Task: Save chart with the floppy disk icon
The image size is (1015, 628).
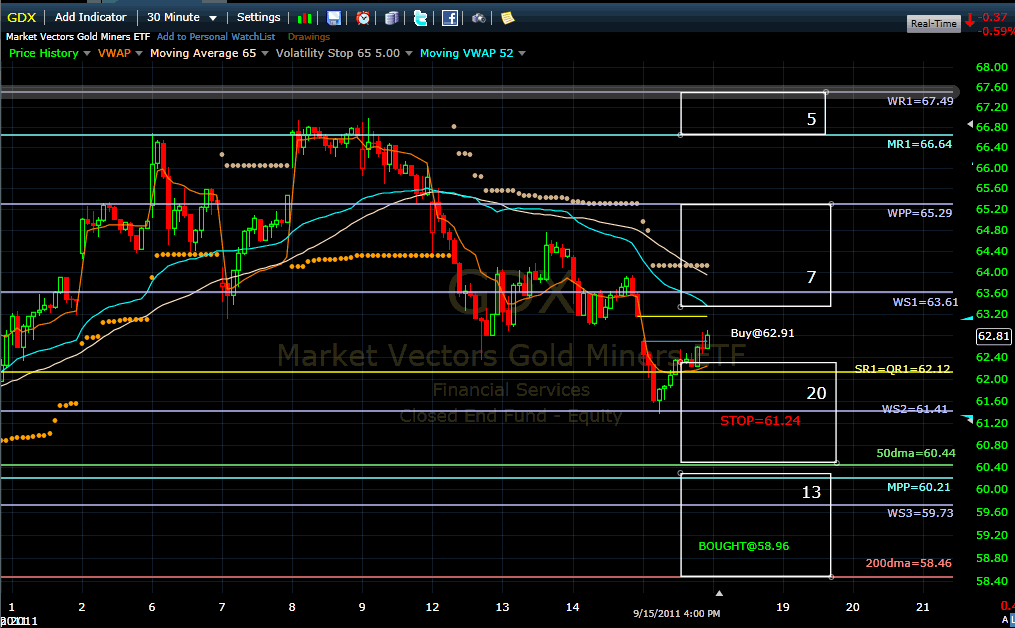Action: (334, 17)
